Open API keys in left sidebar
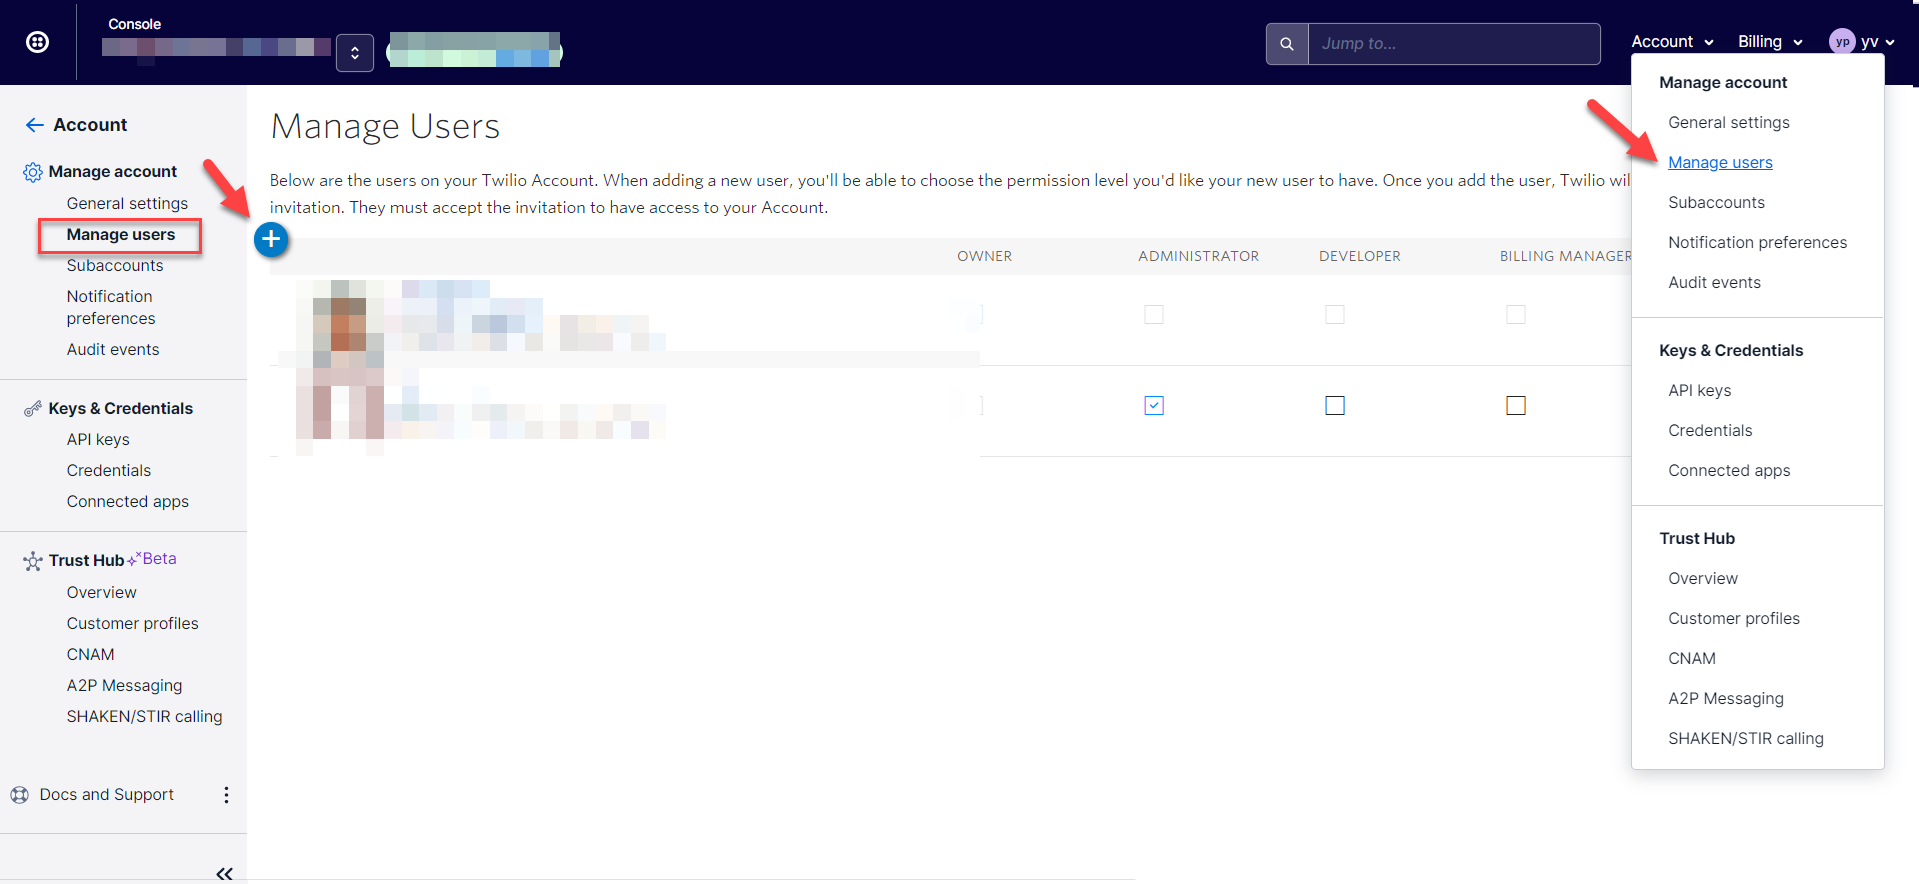1919x884 pixels. (x=98, y=440)
